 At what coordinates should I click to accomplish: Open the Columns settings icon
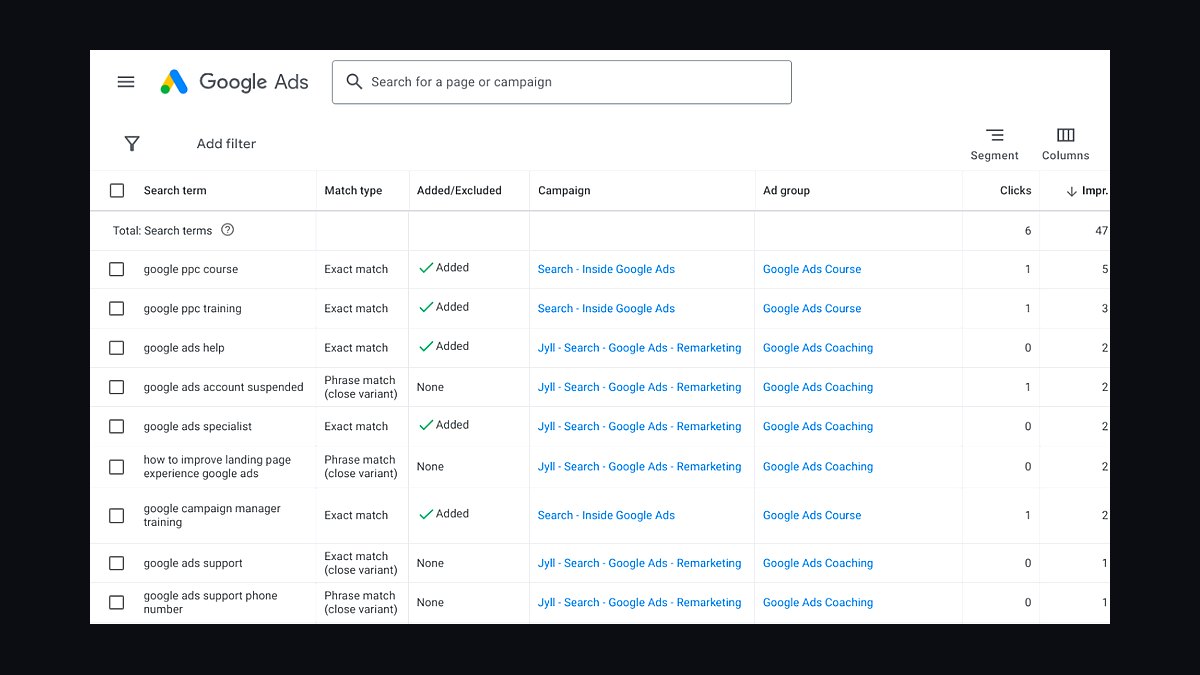point(1065,135)
